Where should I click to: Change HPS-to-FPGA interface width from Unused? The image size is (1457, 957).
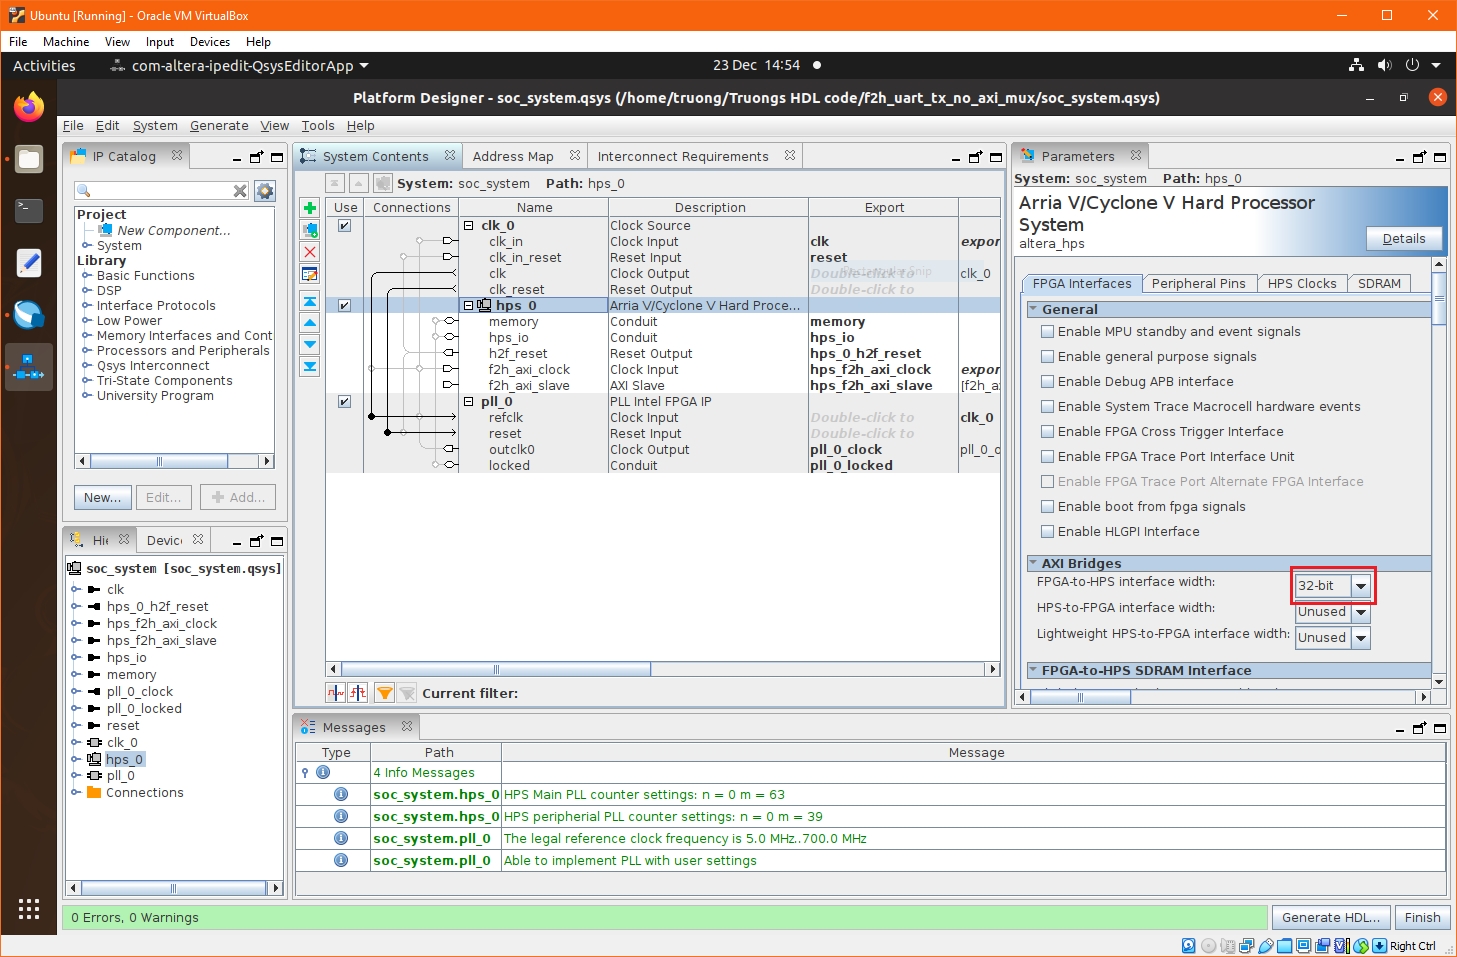1359,612
